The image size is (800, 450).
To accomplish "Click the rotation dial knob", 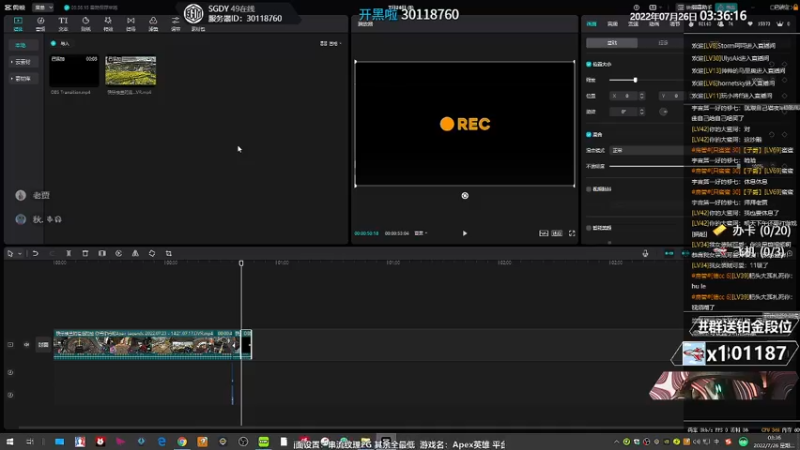I will coord(664,112).
